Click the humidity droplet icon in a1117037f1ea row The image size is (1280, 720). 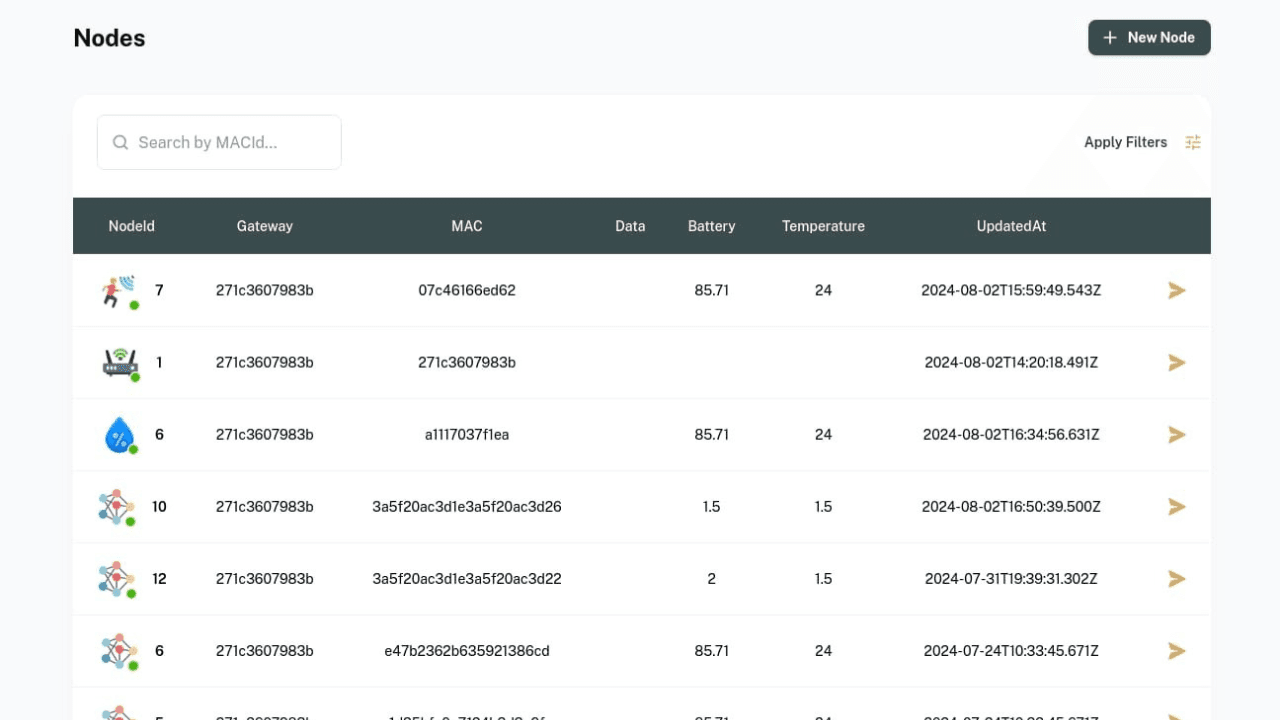119,435
